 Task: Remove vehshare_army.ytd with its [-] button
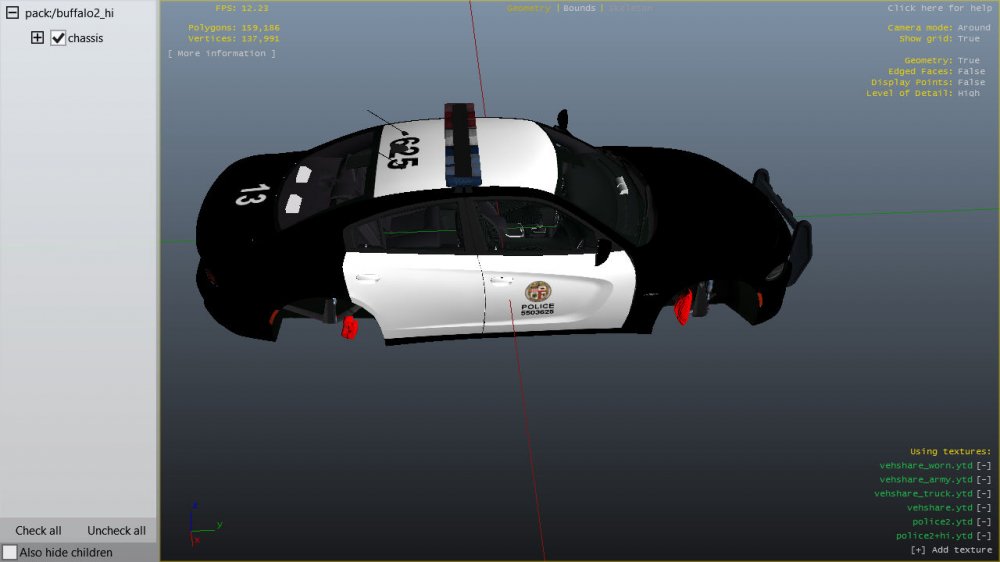pyautogui.click(x=984, y=480)
